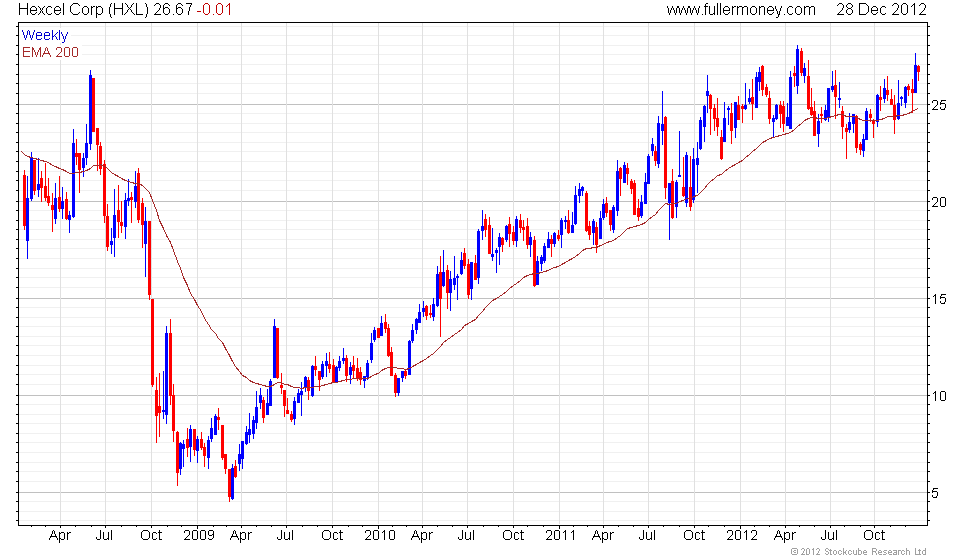Select the blue 'Weekly' legend label
The width and height of the screenshot is (980, 560).
coord(44,36)
